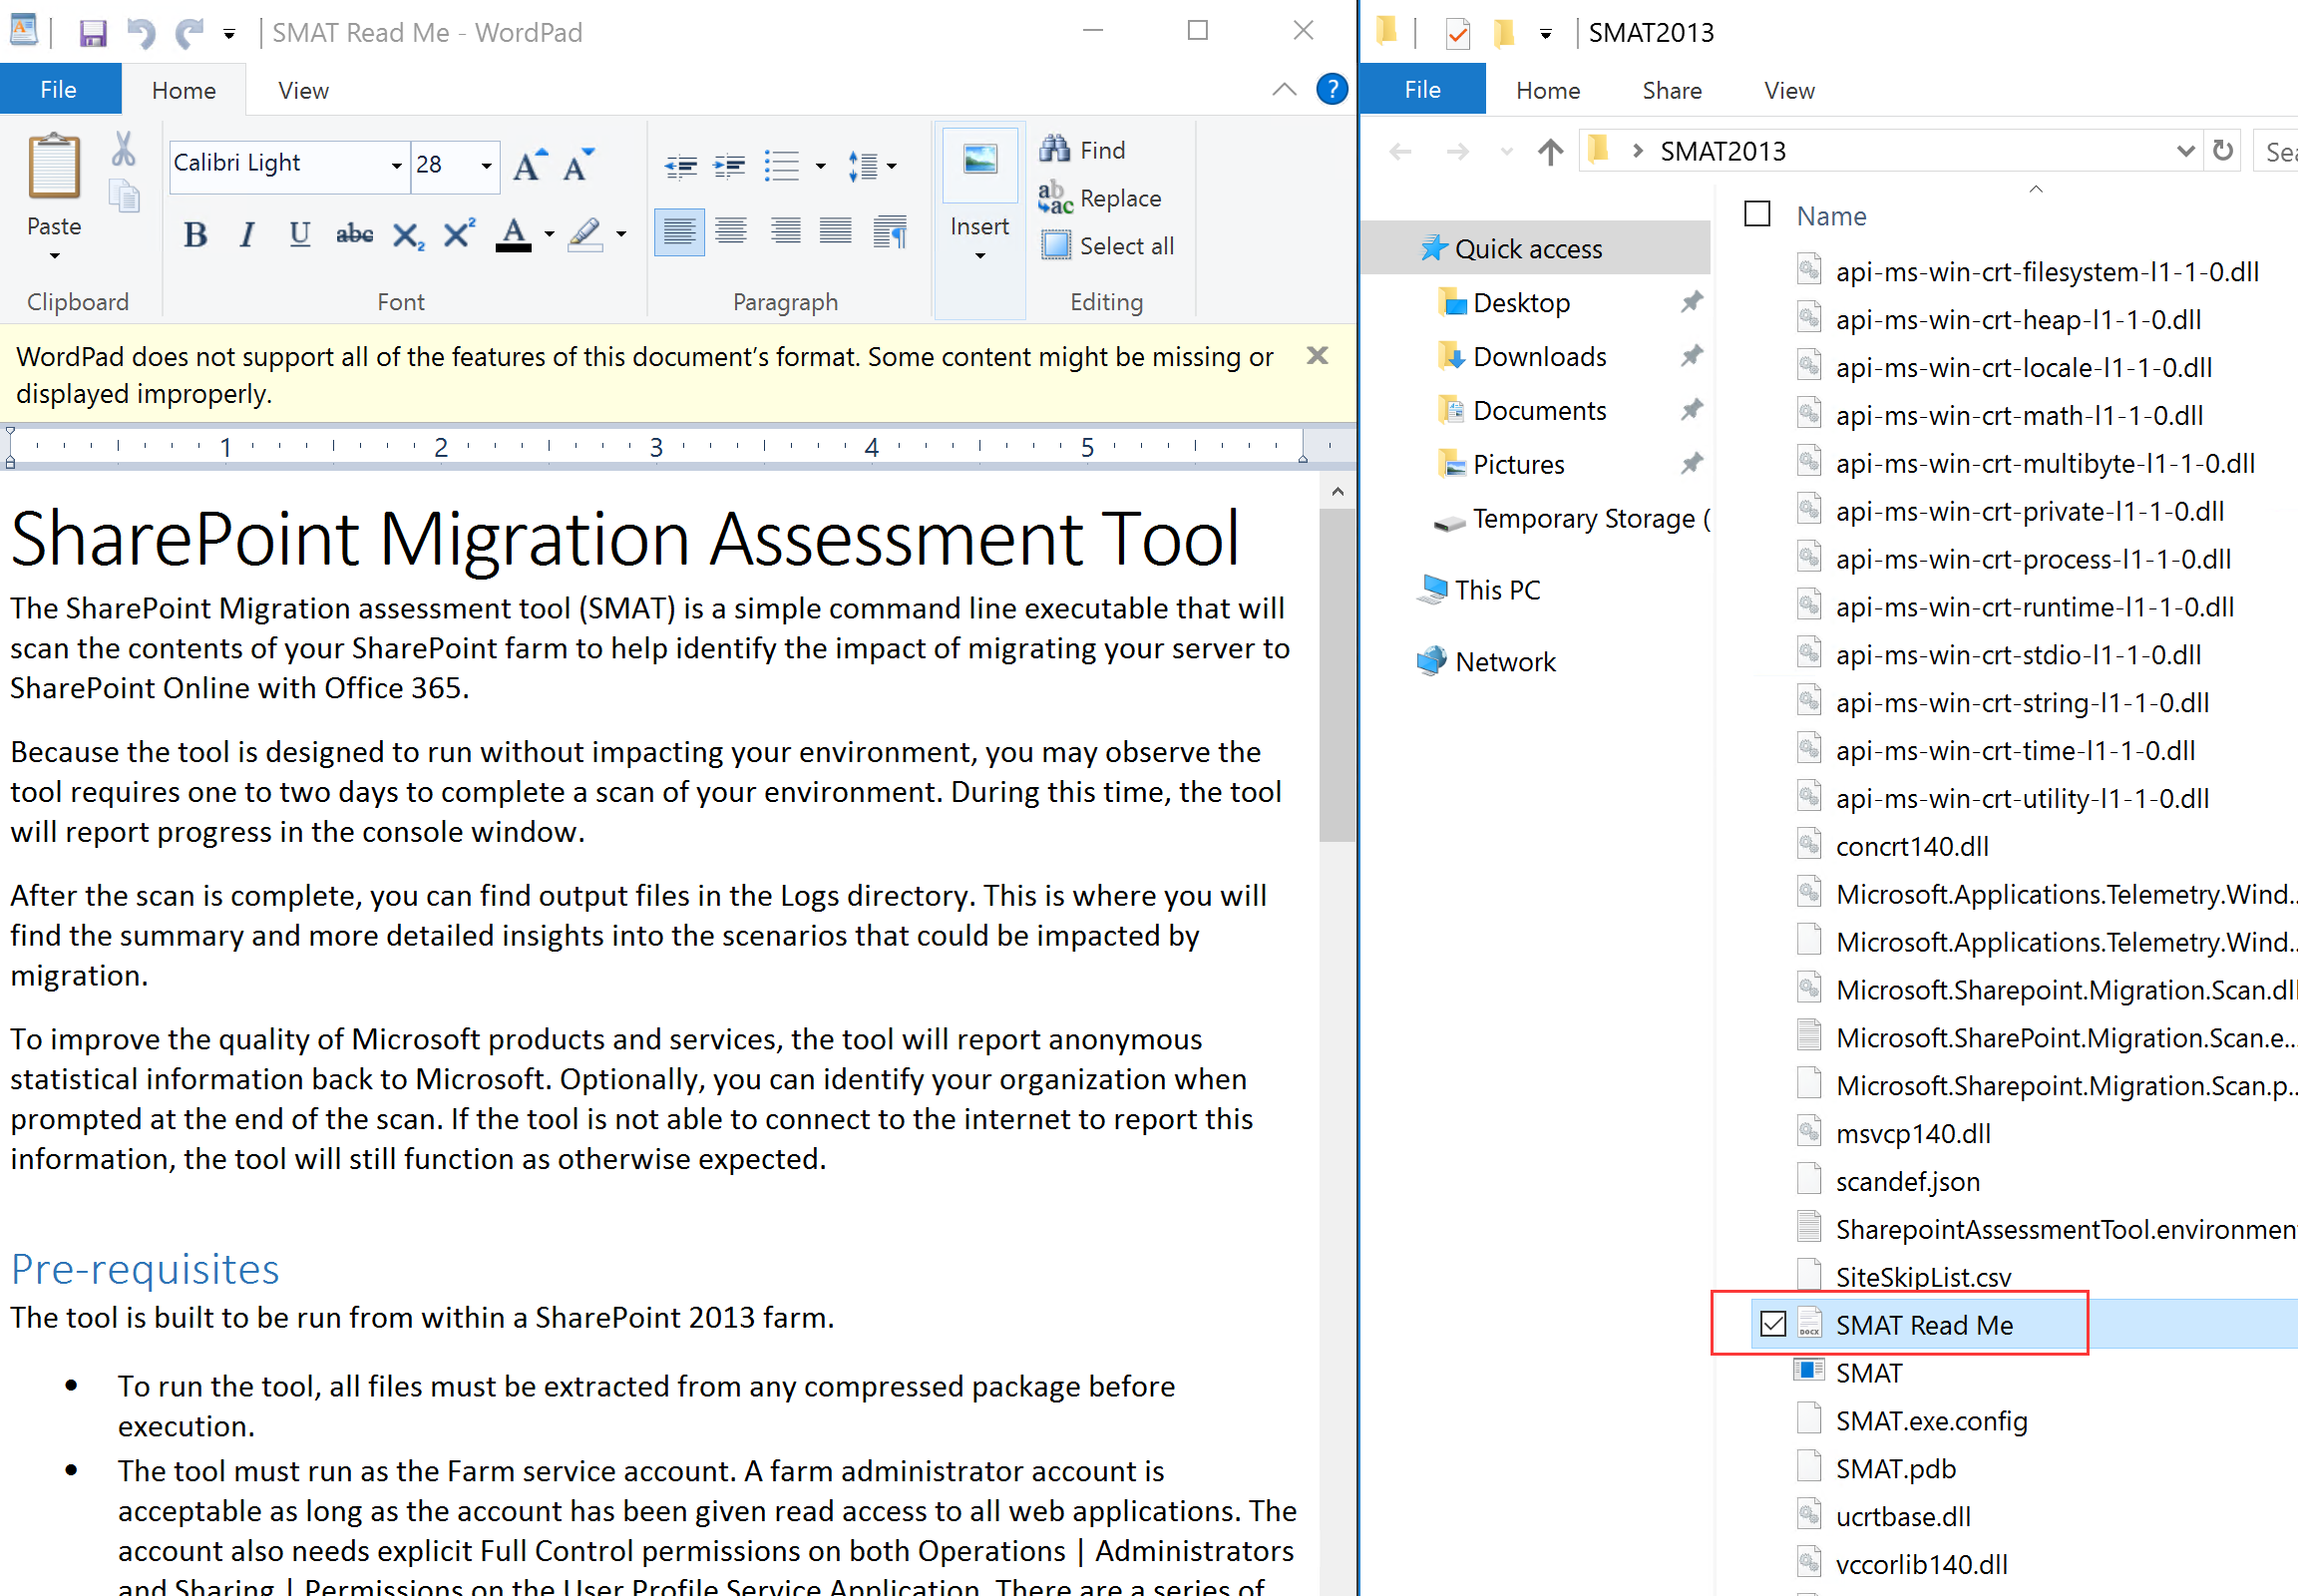Open the bullet list style dropdown
The height and width of the screenshot is (1596, 2298).
(820, 167)
